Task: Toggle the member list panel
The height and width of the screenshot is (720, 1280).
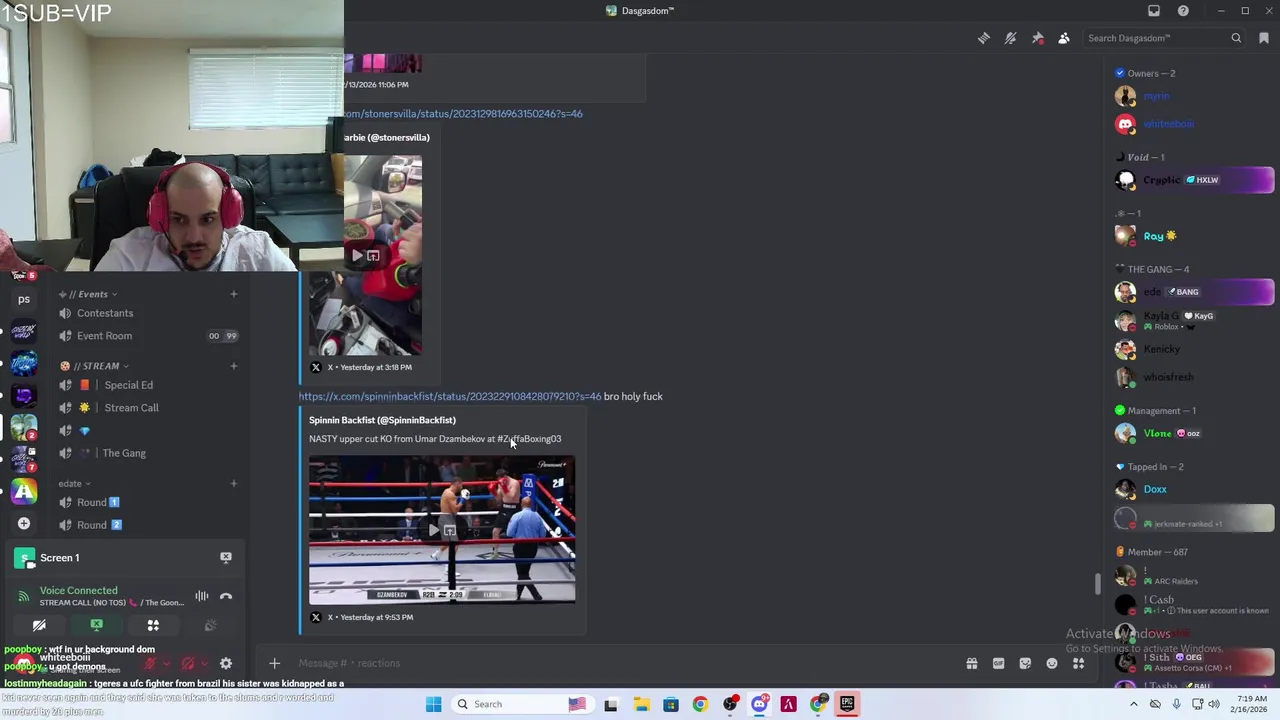Action: click(1064, 38)
